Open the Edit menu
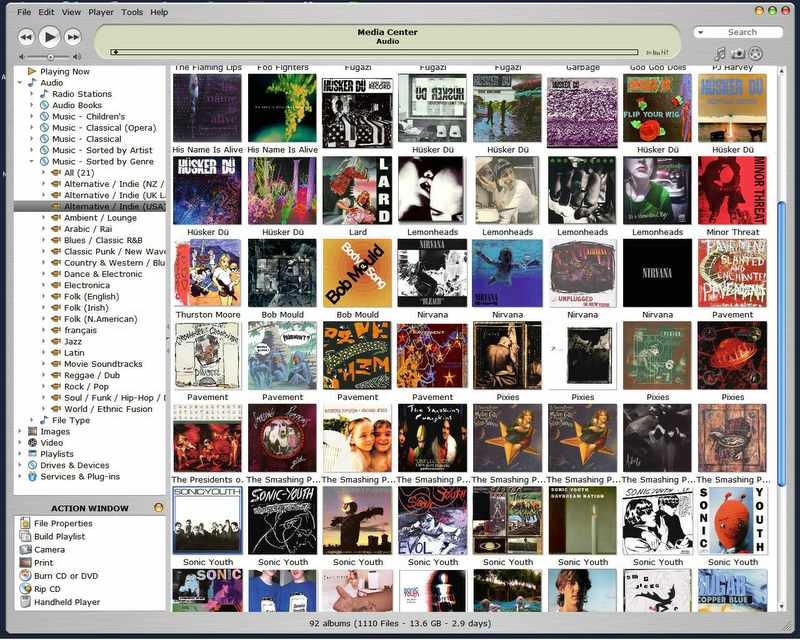The image size is (800, 640). point(46,12)
